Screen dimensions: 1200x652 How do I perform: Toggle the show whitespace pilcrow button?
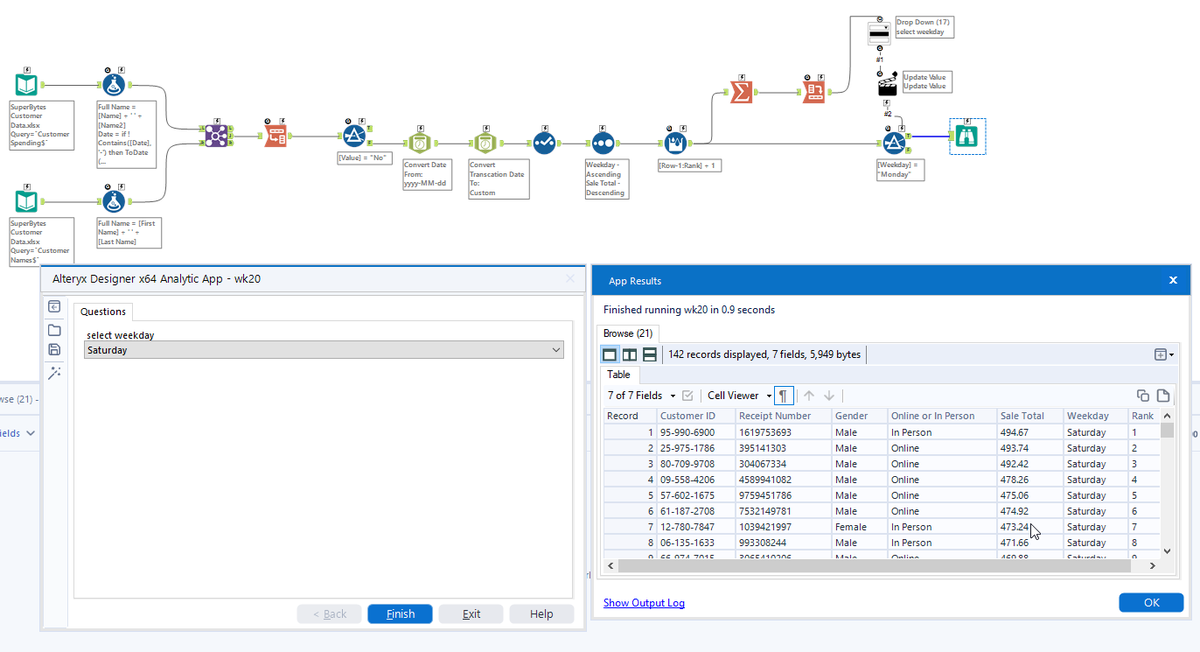785,395
